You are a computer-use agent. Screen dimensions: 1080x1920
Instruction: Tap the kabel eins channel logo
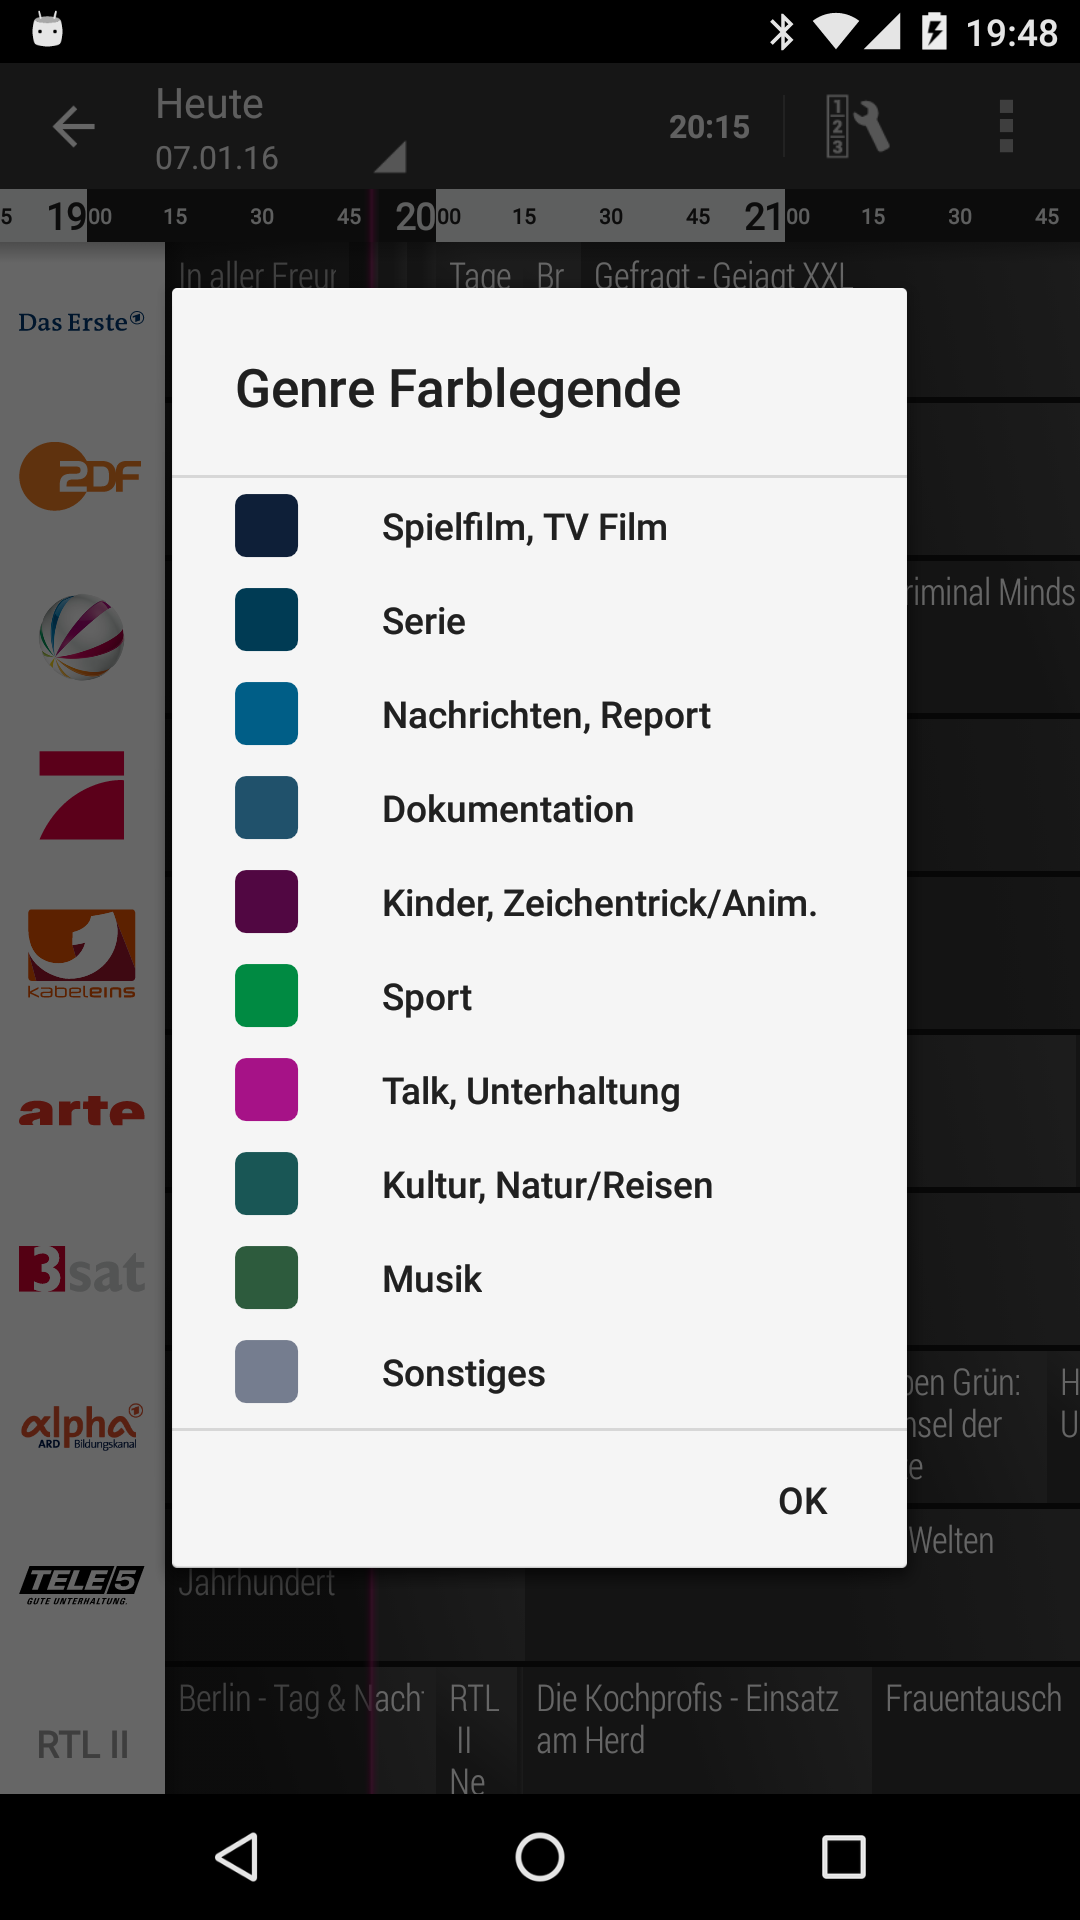[82, 953]
